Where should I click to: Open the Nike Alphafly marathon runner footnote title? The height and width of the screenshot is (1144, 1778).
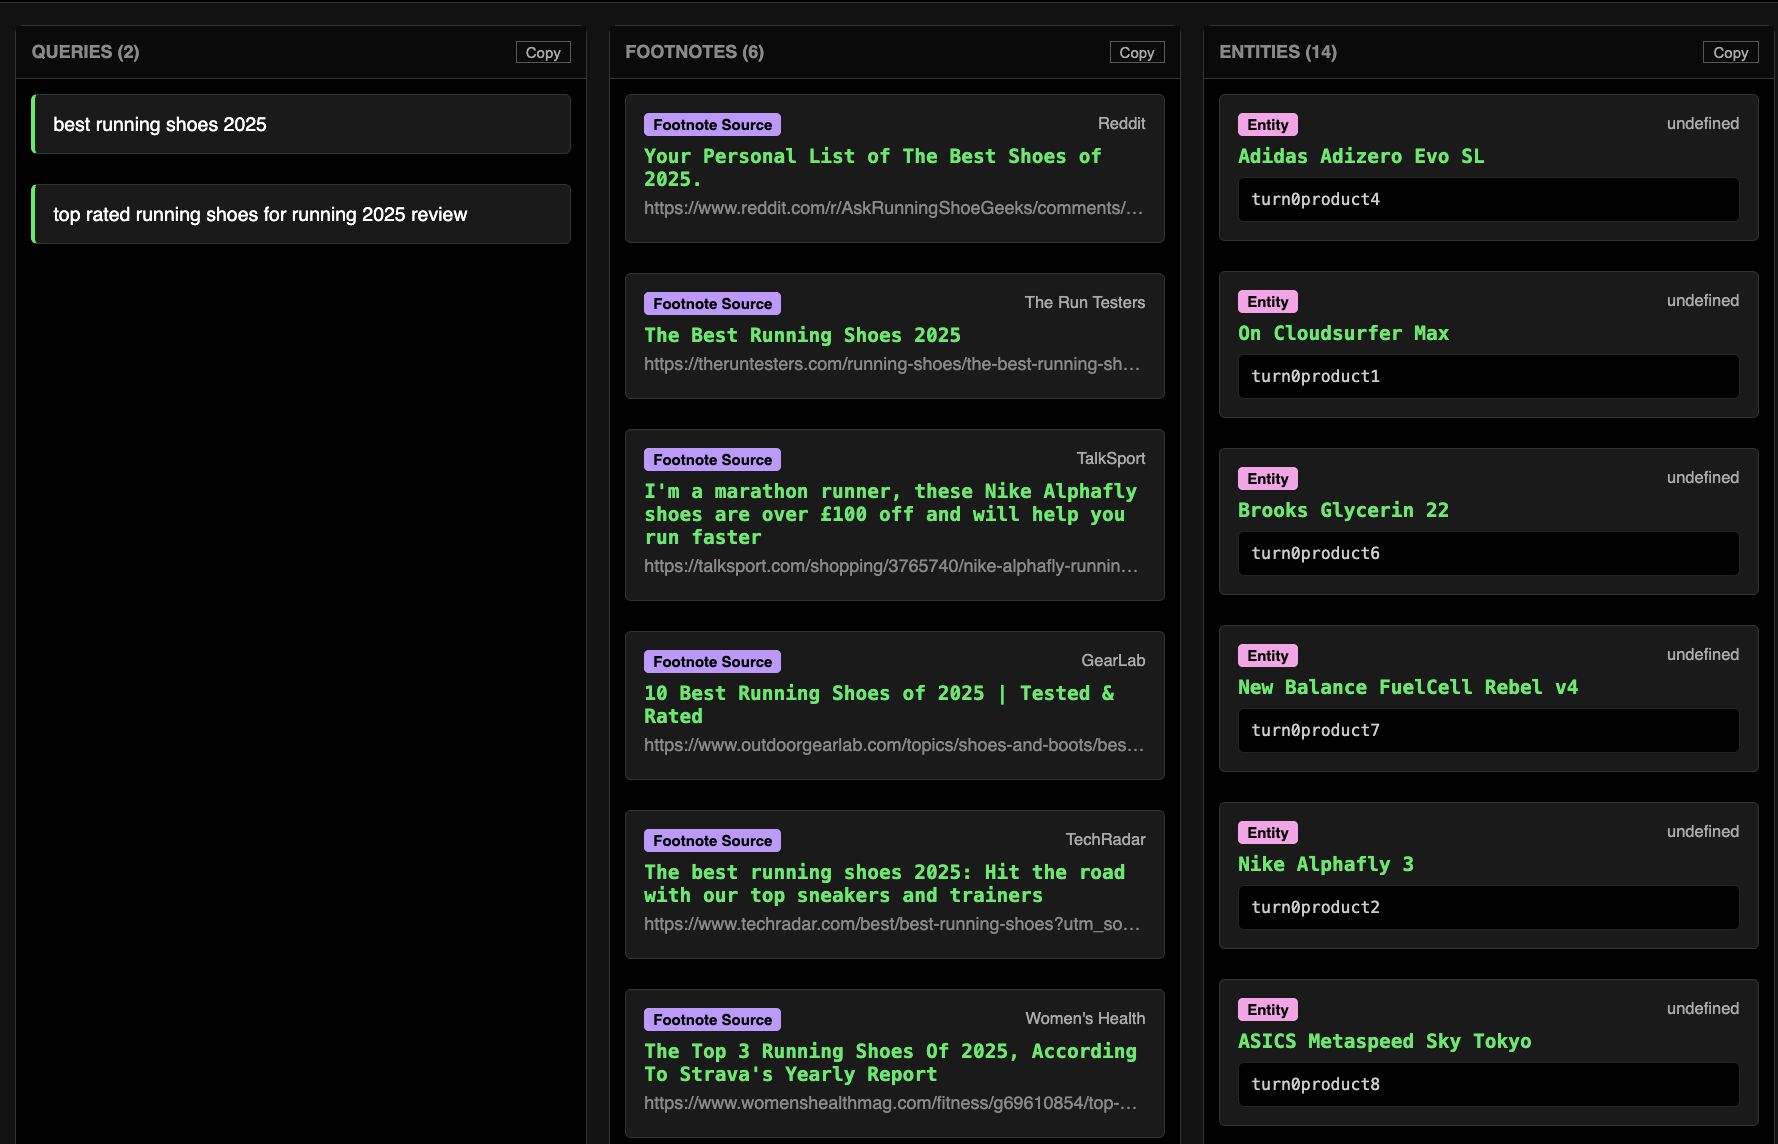[890, 514]
